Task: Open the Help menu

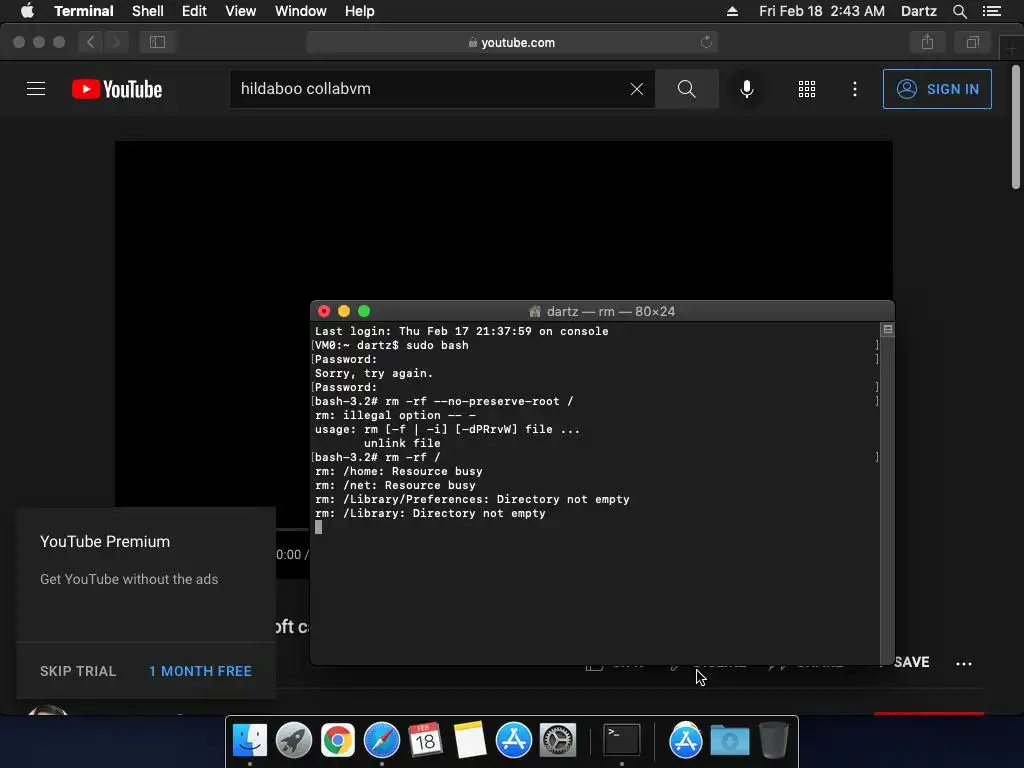Action: tap(359, 11)
